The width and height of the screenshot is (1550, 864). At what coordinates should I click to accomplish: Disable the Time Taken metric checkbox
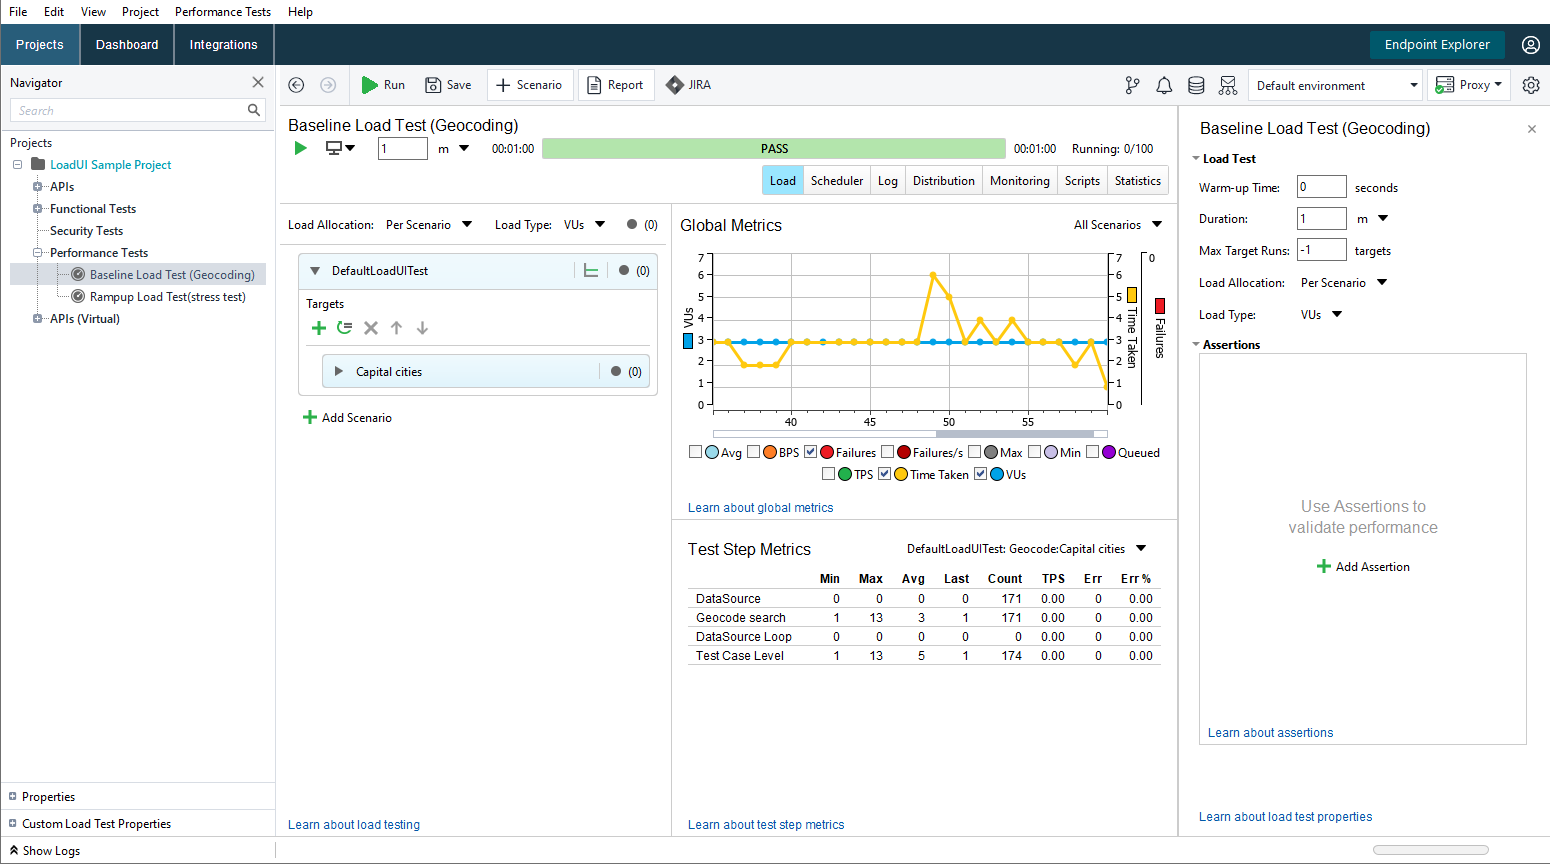(884, 473)
